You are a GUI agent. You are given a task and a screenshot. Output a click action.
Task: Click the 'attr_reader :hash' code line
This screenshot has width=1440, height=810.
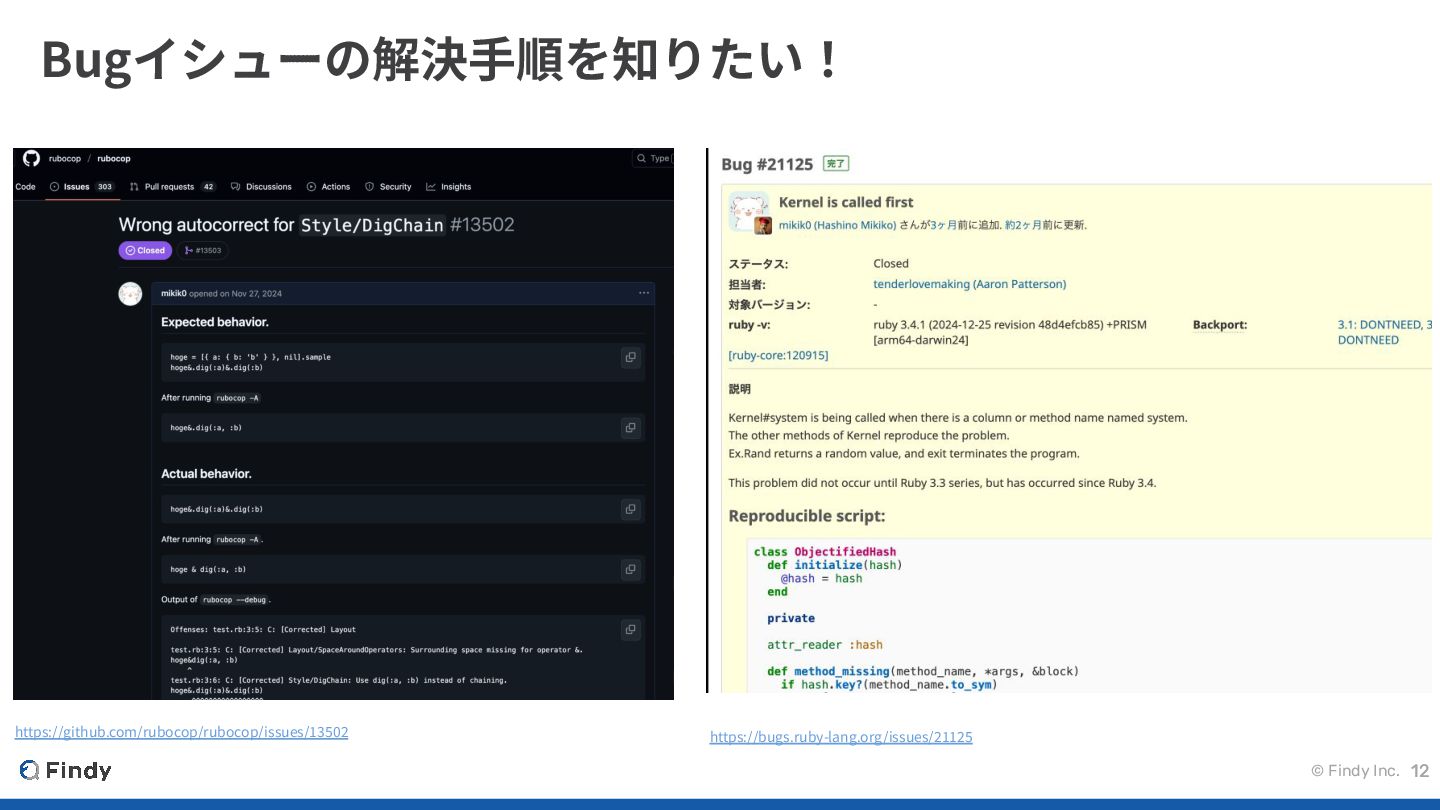coord(825,645)
